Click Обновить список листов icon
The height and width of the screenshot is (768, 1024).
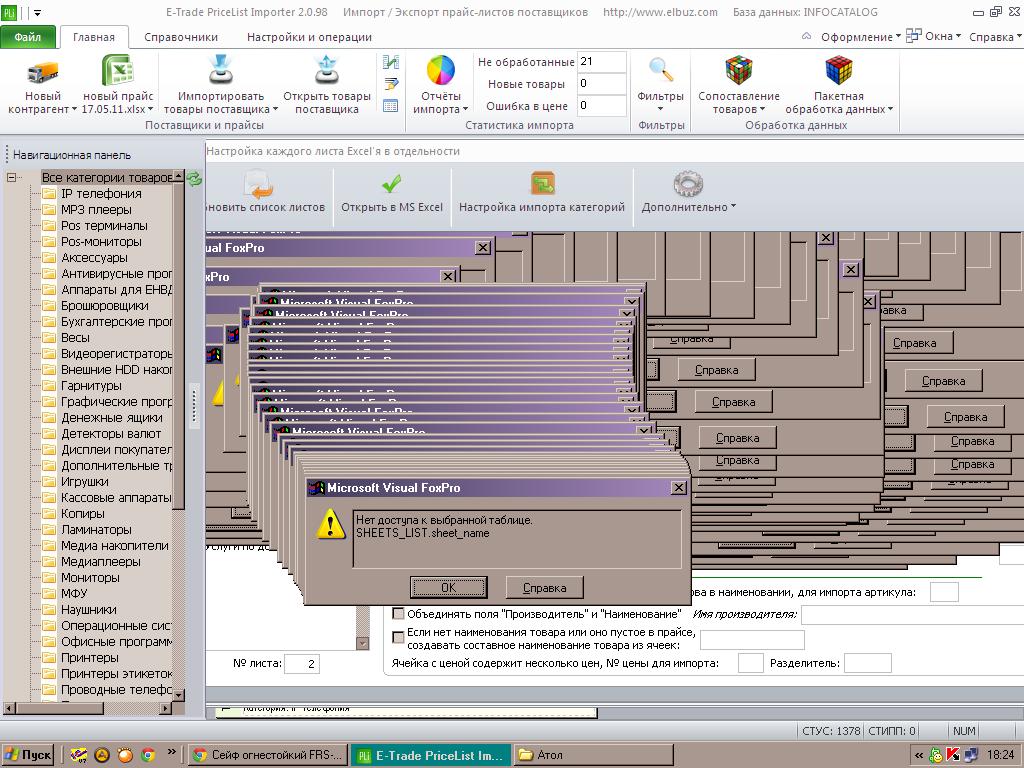[x=259, y=185]
